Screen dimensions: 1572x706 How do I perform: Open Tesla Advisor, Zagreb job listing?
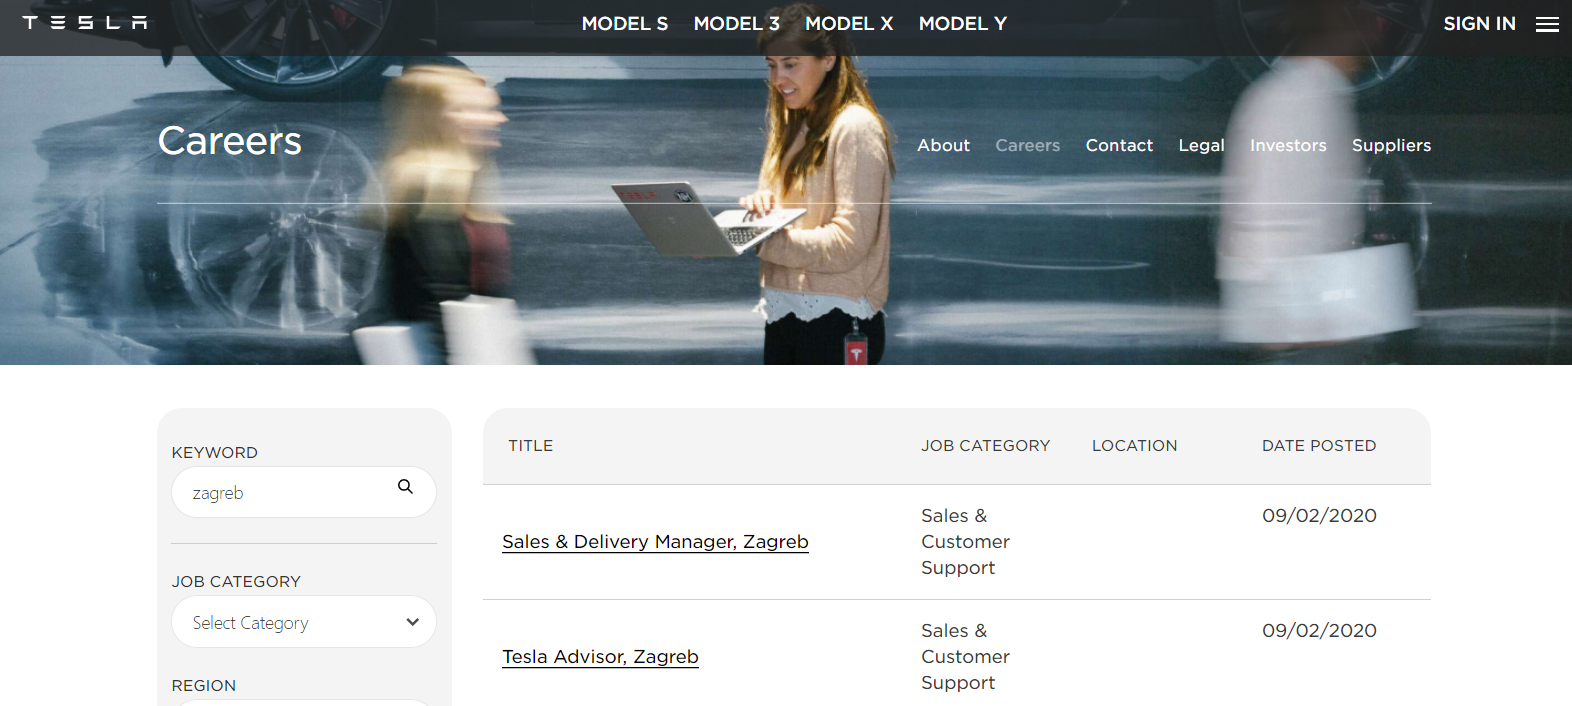tap(600, 657)
